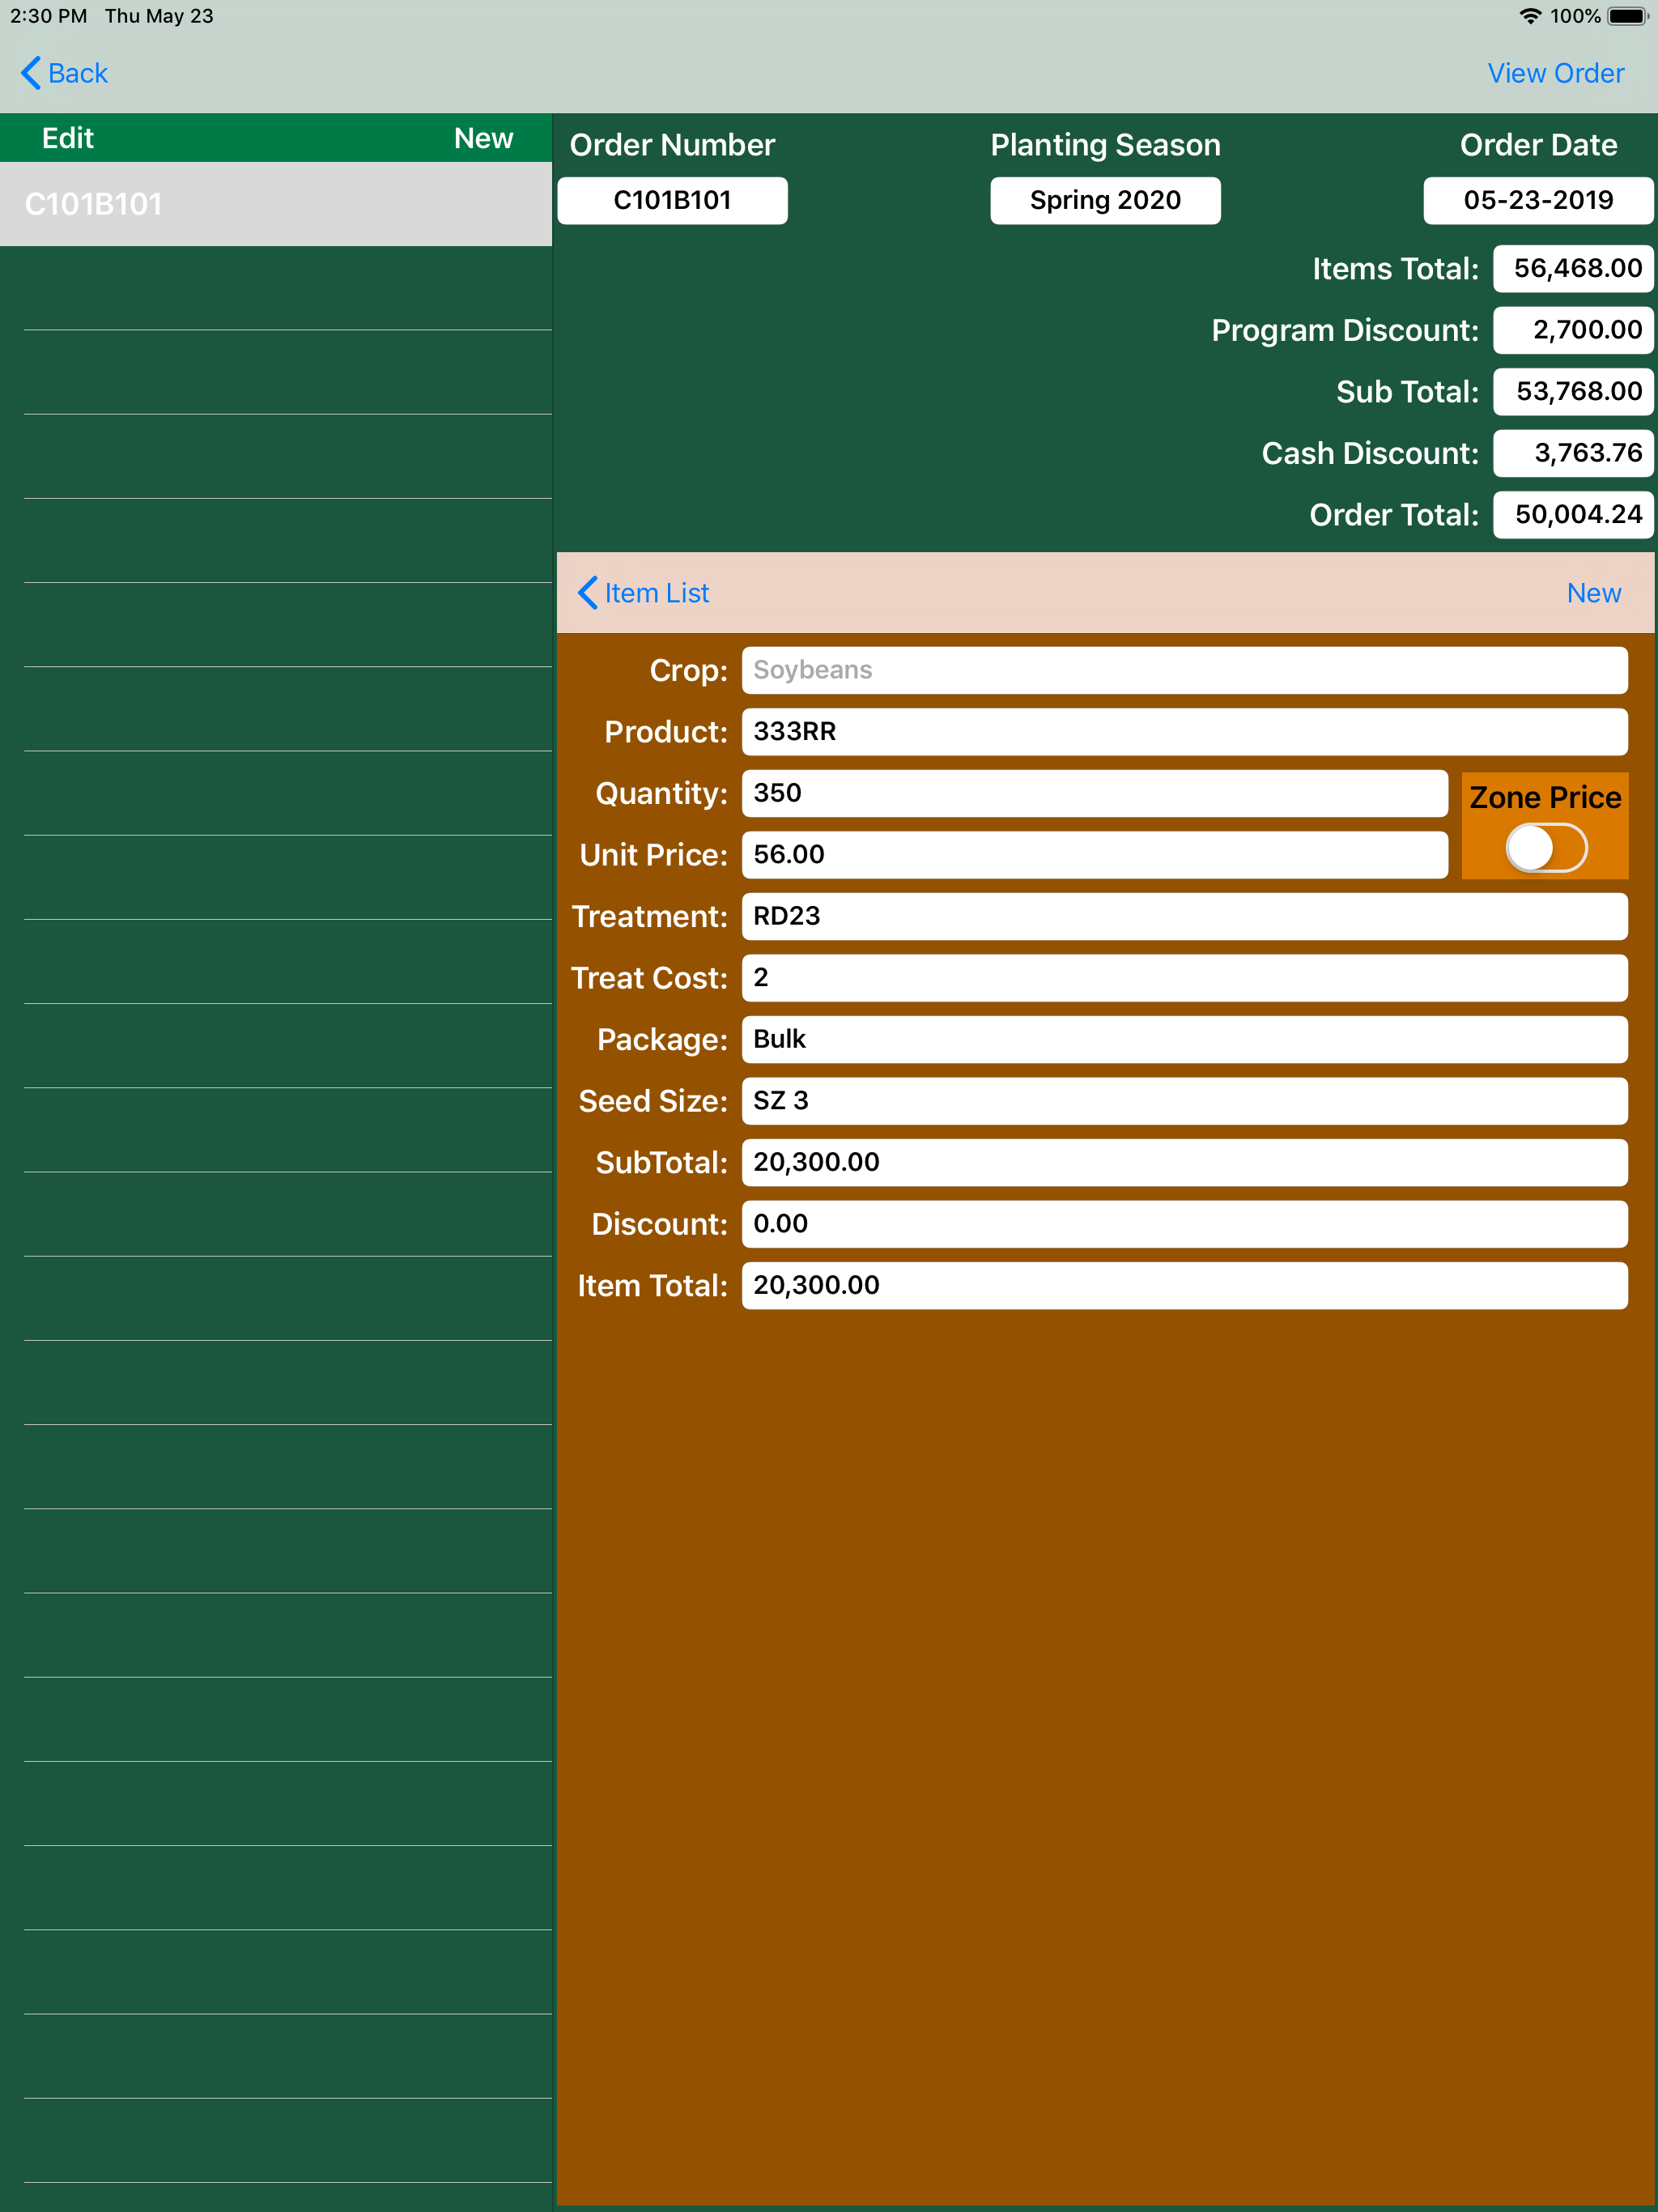Select order C101B101 in the list
Viewport: 1658px width, 2212px height.
click(x=276, y=204)
